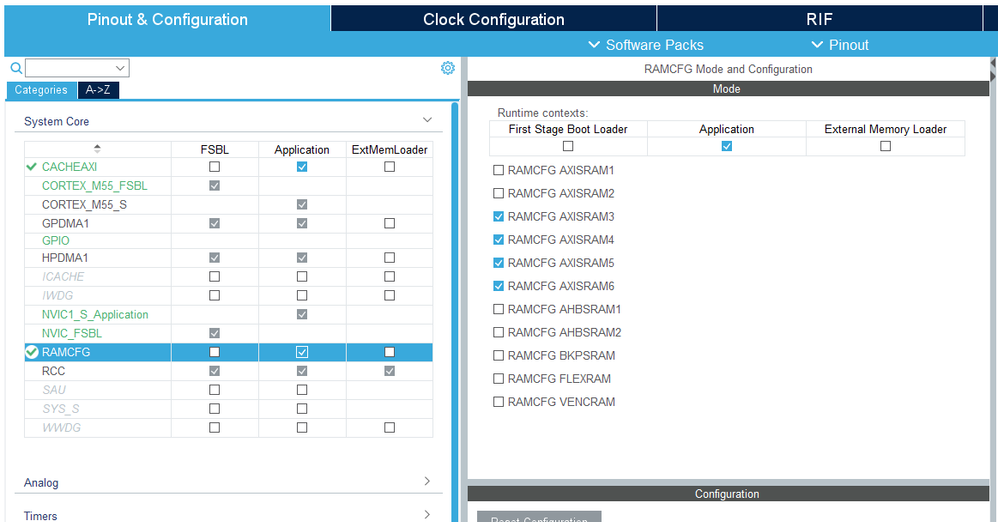Uncheck Application runtime context in Mode panel

(x=726, y=146)
